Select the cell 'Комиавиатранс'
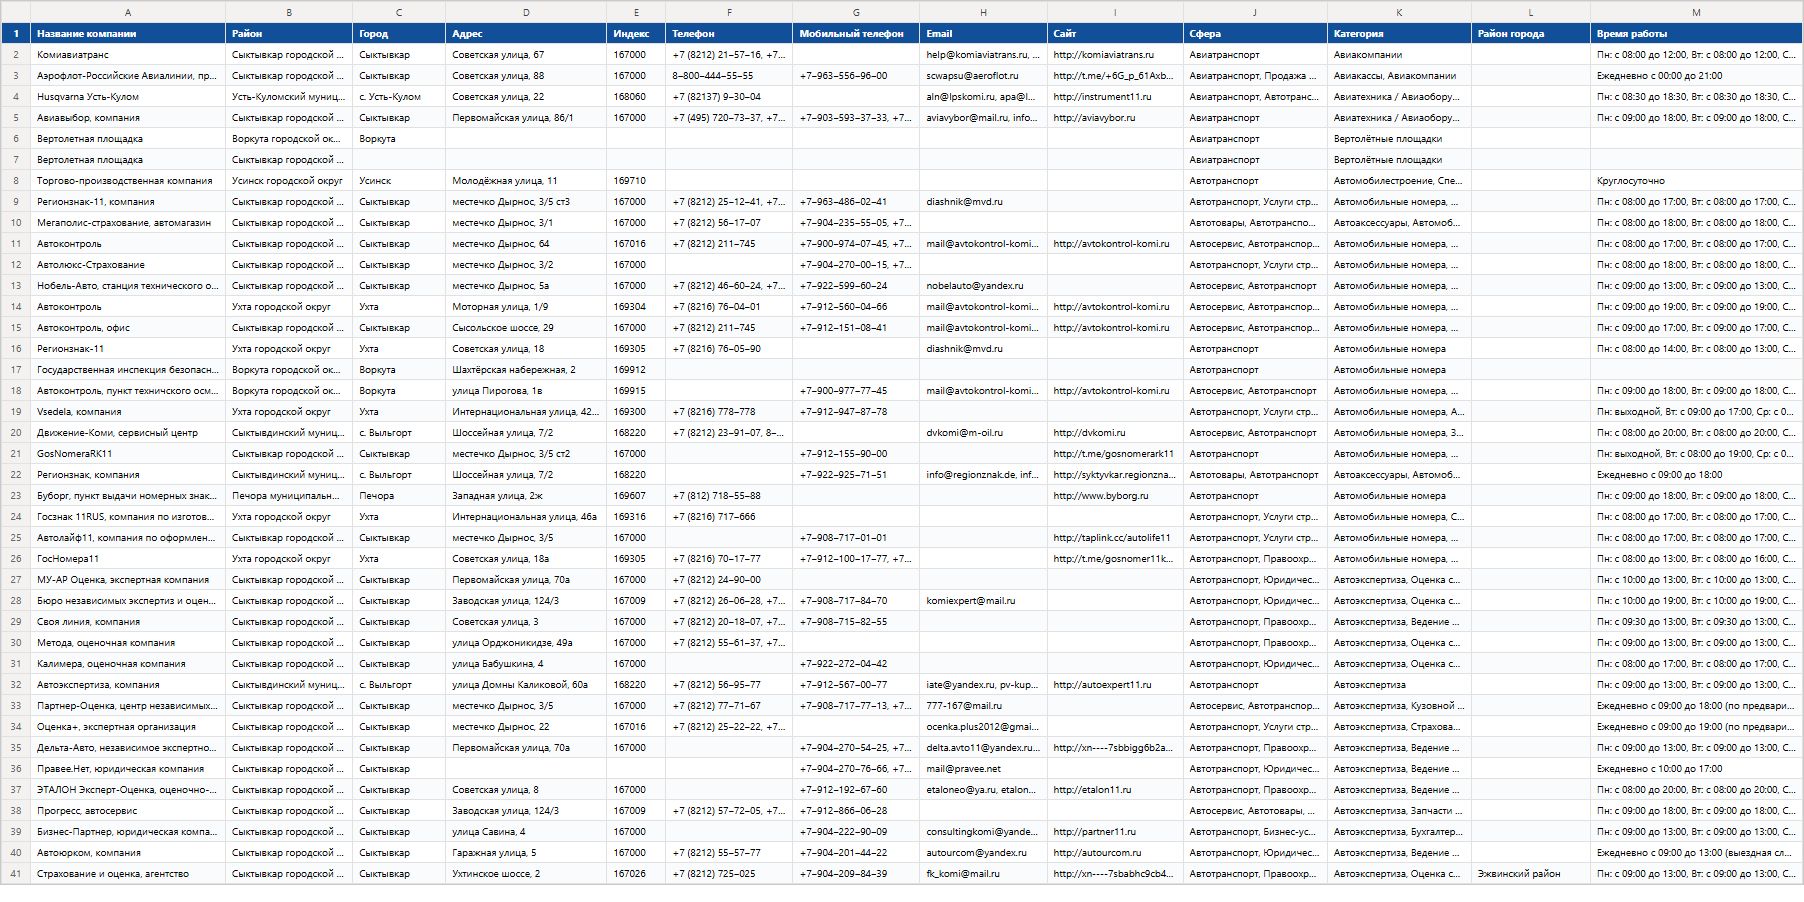Viewport: 1804px width, 902px height. (128, 55)
